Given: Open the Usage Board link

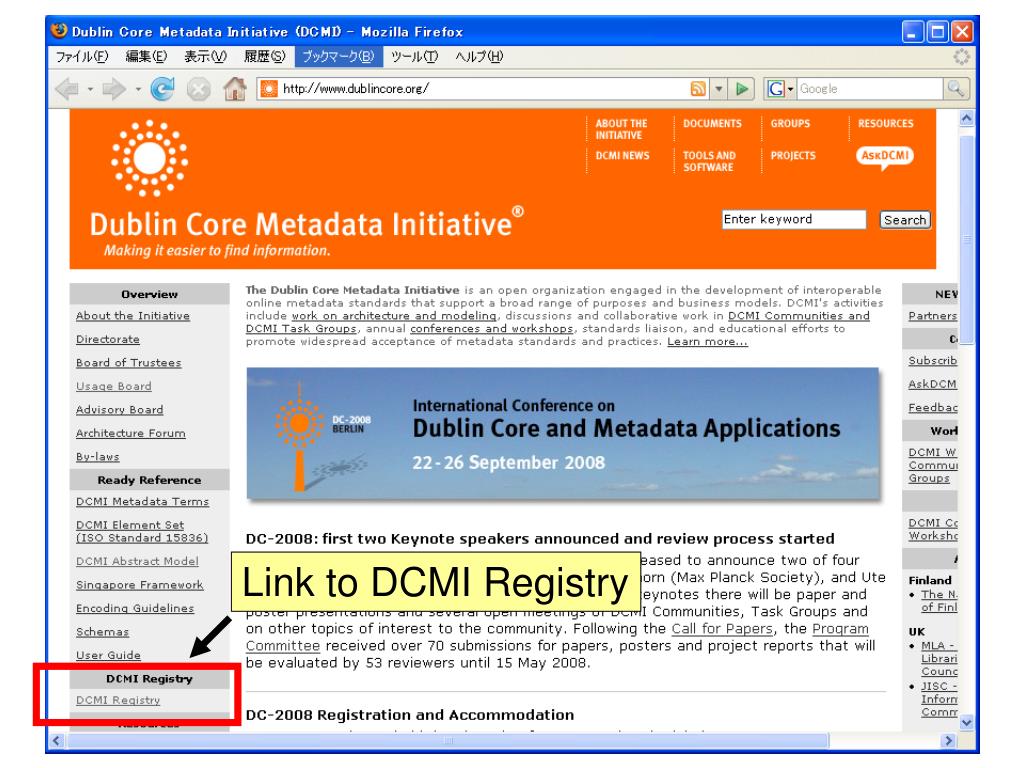Looking at the screenshot, I should 114,387.
